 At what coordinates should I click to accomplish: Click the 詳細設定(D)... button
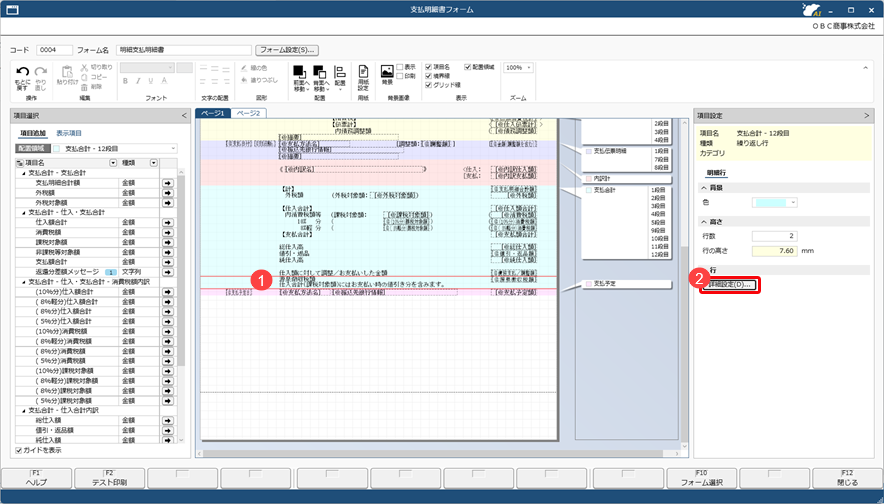point(730,285)
